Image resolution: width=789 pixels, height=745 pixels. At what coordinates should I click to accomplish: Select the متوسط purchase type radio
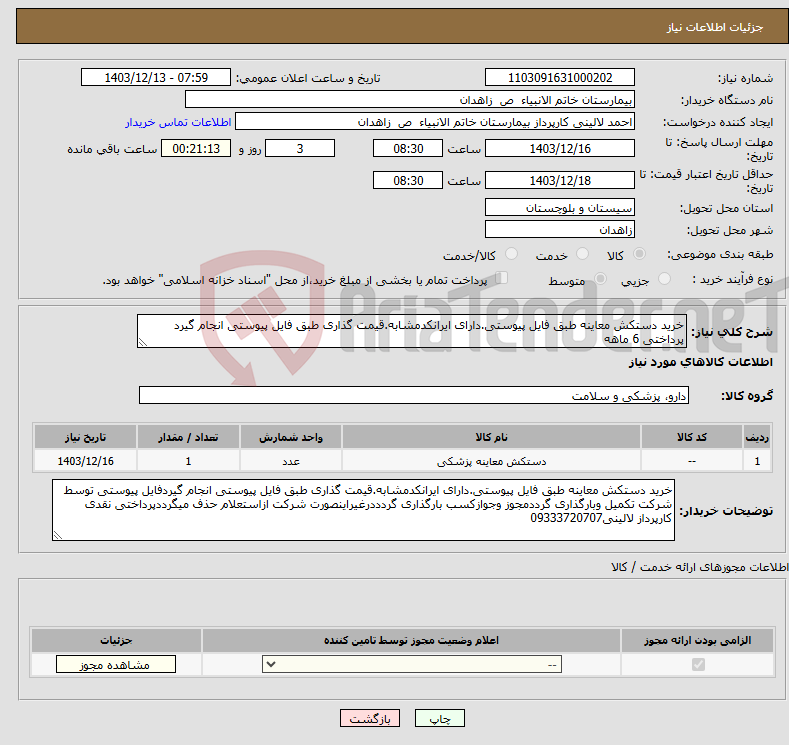600,279
